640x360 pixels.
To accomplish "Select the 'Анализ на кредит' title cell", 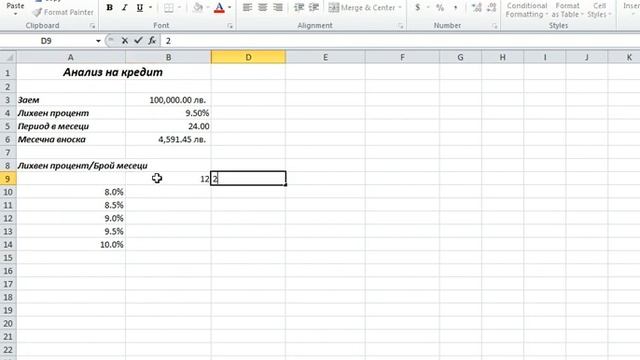I will 113,72.
